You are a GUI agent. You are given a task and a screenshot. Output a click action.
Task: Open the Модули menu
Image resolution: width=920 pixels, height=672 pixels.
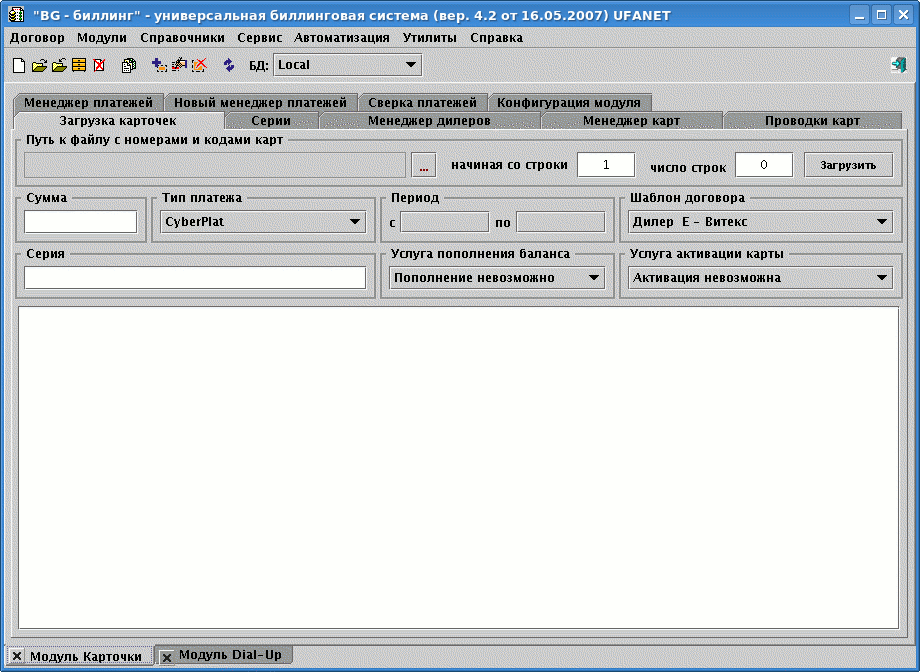pyautogui.click(x=101, y=37)
